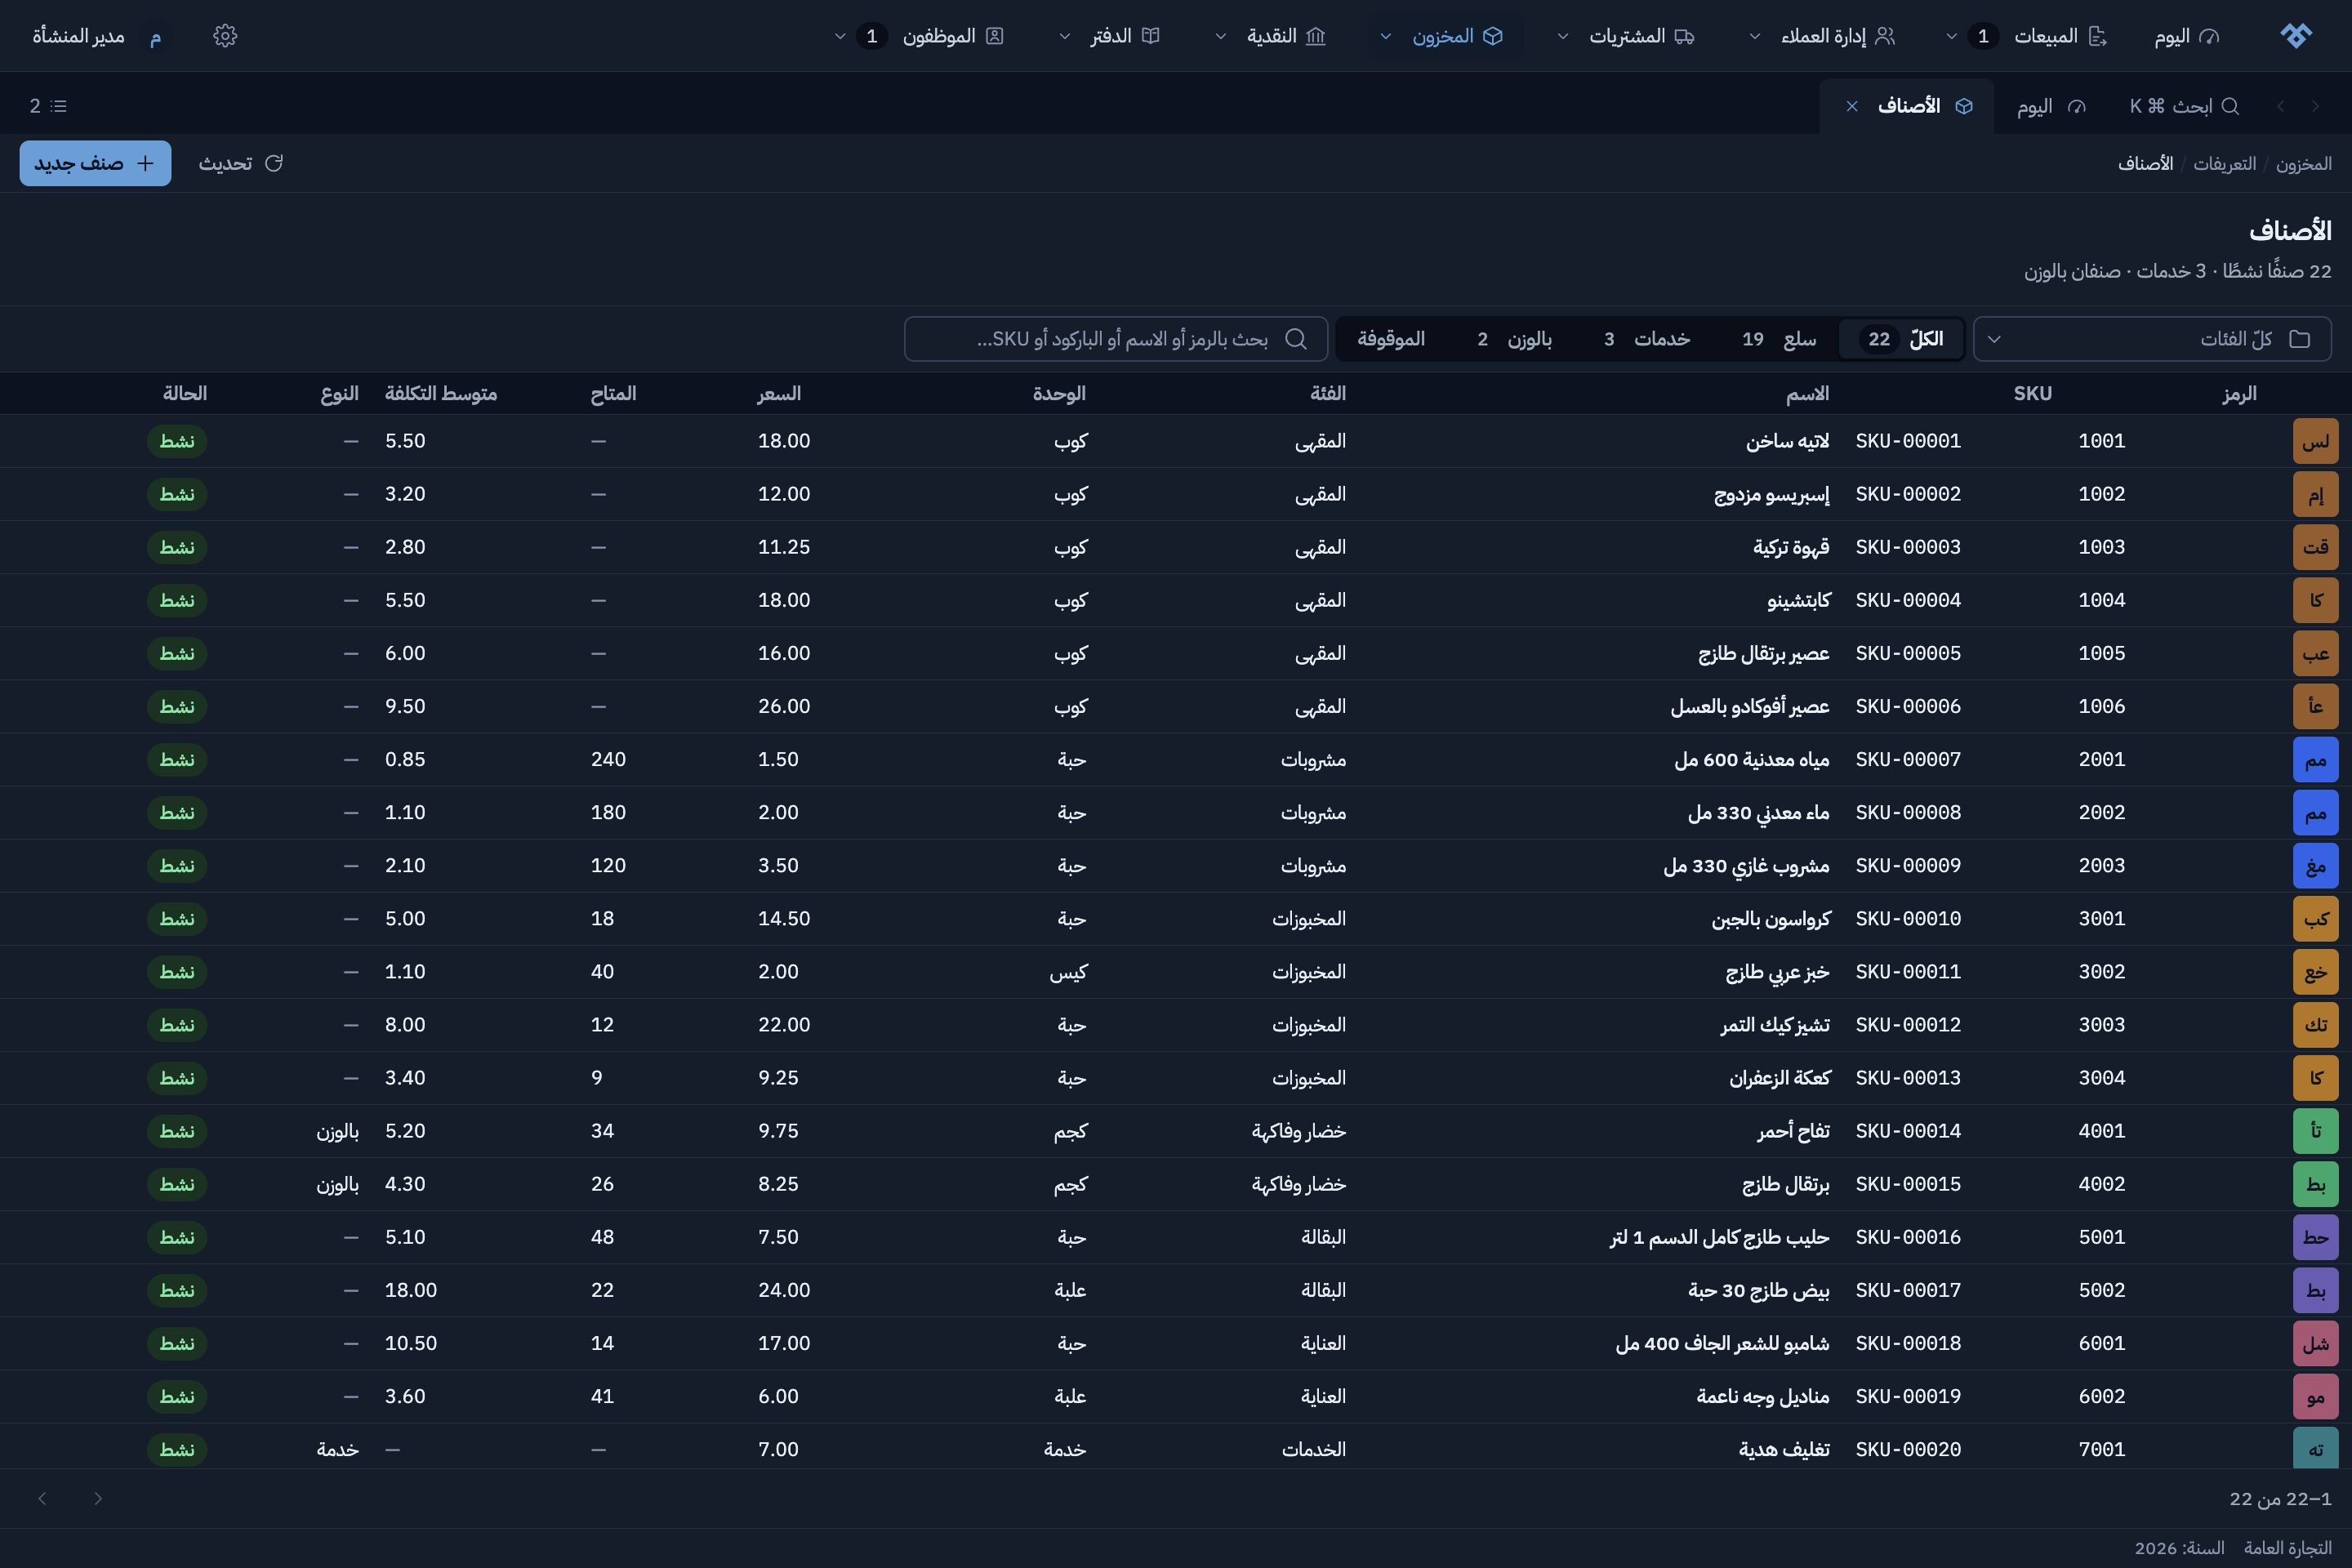Filter by بالوزن 2

1514,339
